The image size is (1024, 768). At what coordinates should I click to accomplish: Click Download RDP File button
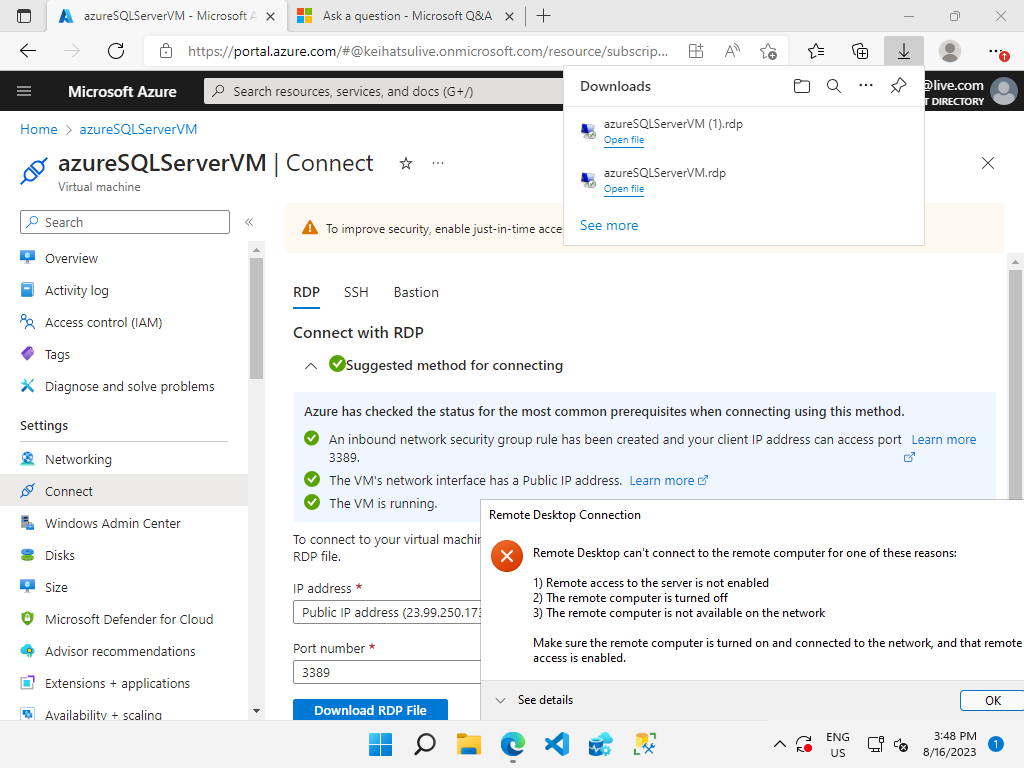click(370, 710)
